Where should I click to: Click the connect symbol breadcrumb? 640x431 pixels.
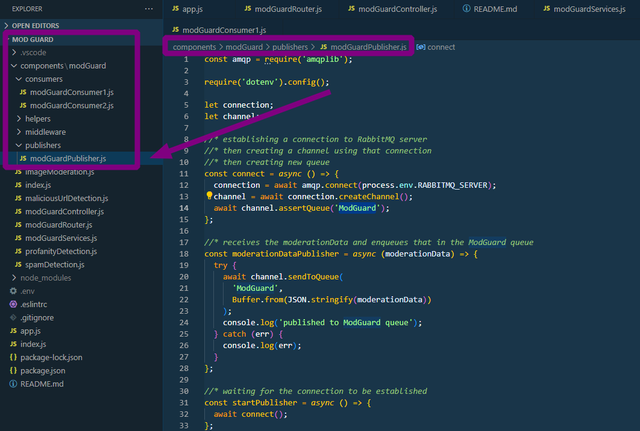[441, 47]
